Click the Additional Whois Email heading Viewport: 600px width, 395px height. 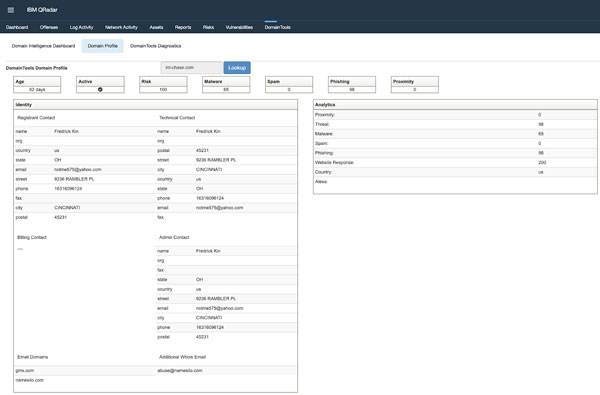pyautogui.click(x=183, y=357)
